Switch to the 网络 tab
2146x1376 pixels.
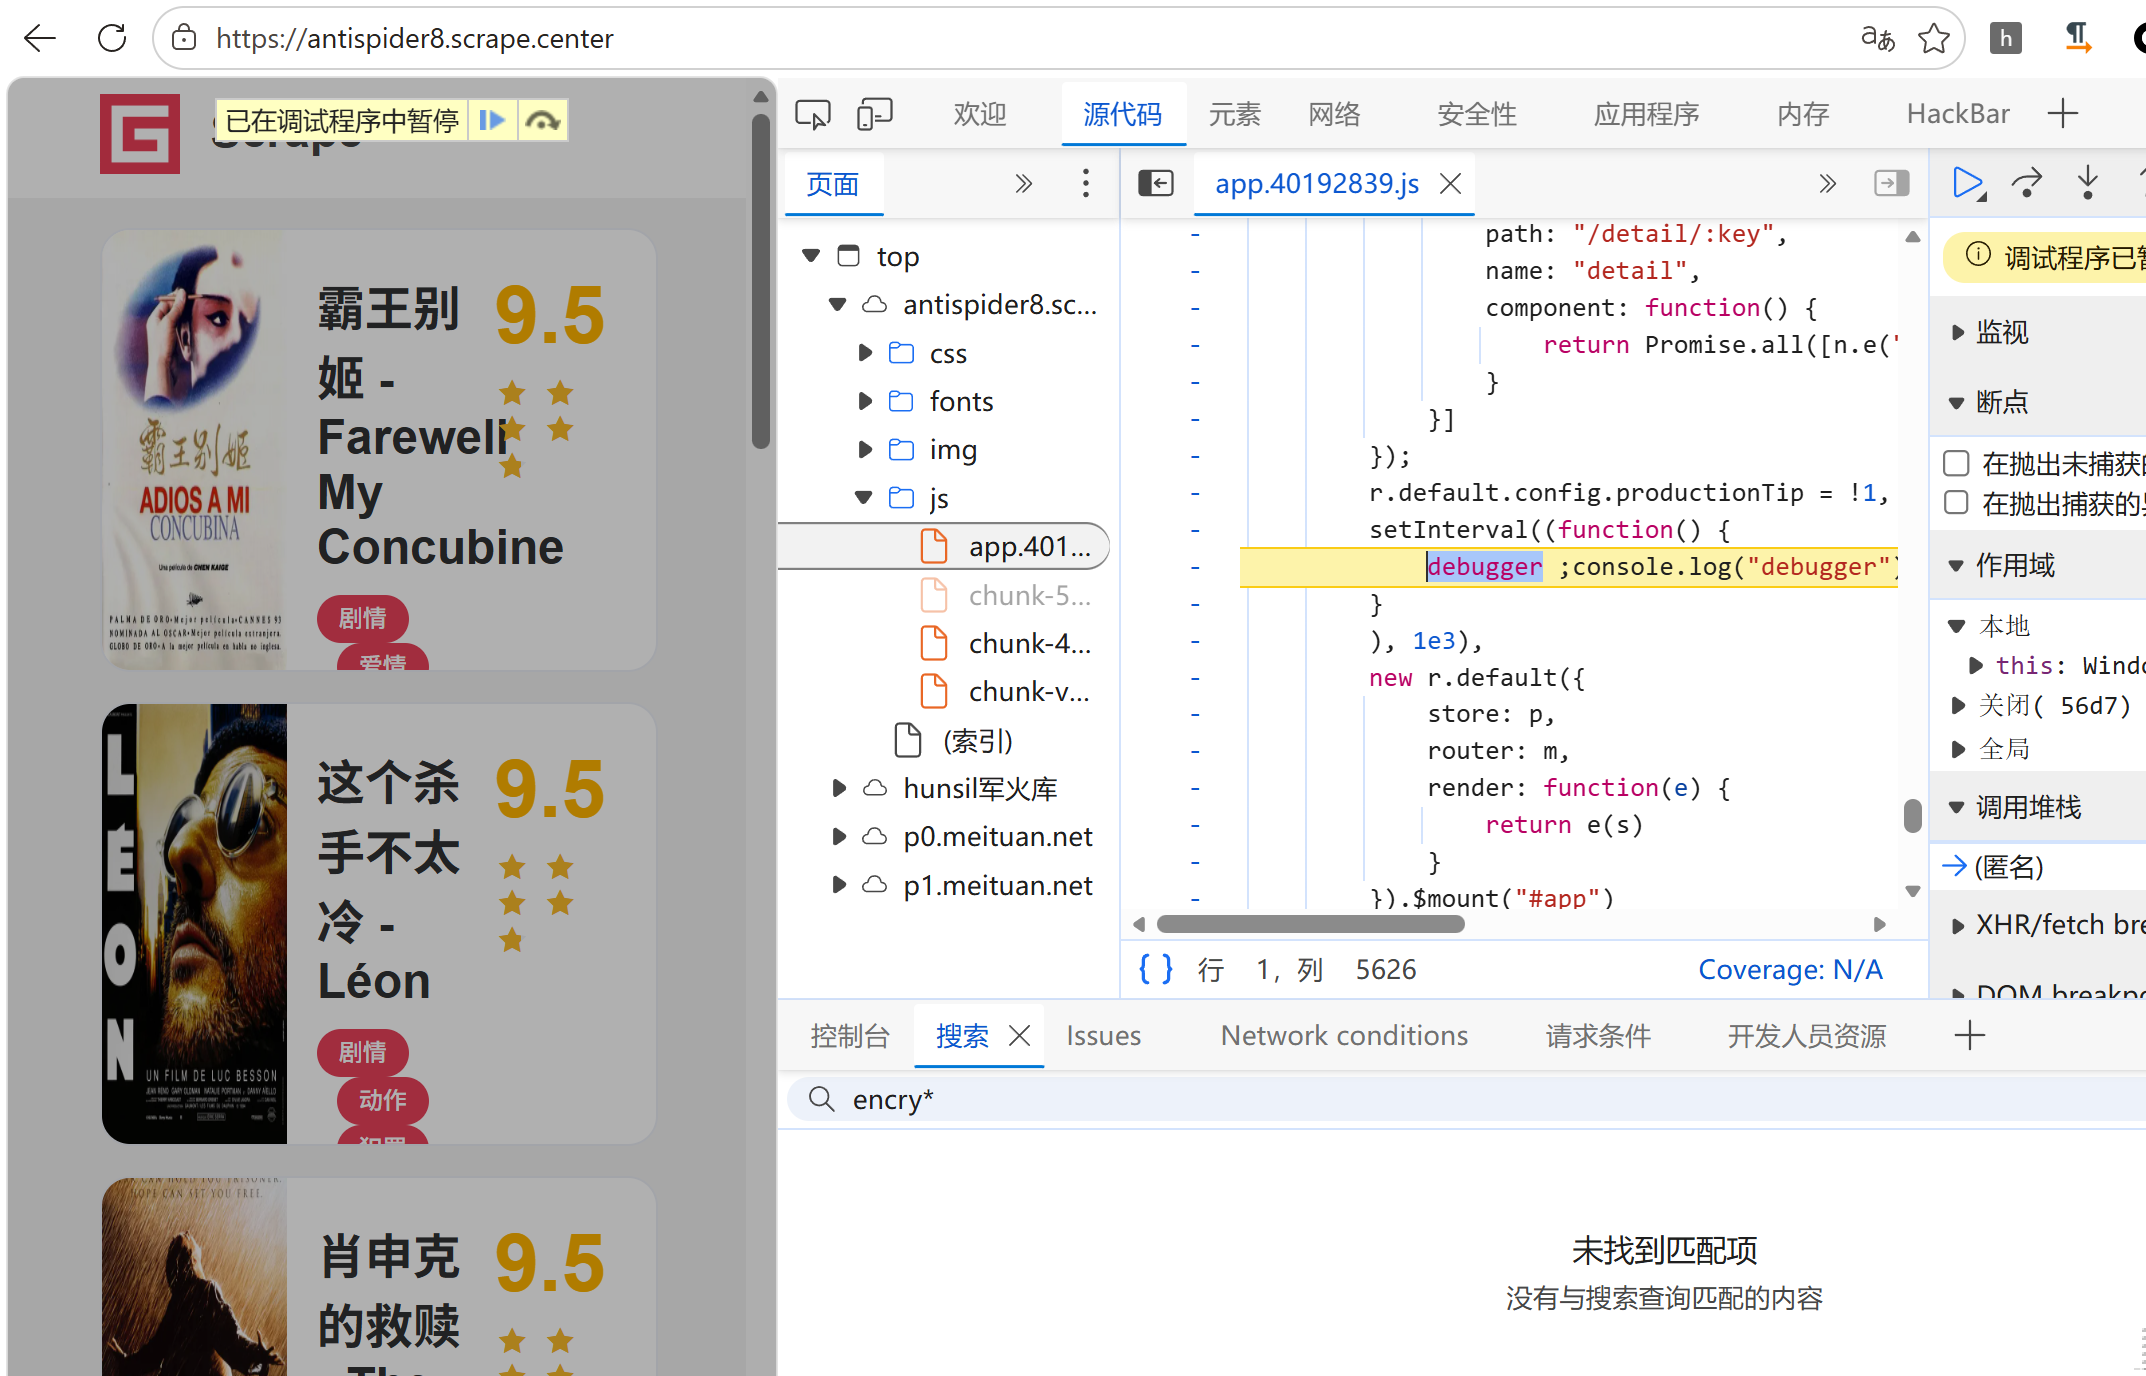[x=1335, y=114]
